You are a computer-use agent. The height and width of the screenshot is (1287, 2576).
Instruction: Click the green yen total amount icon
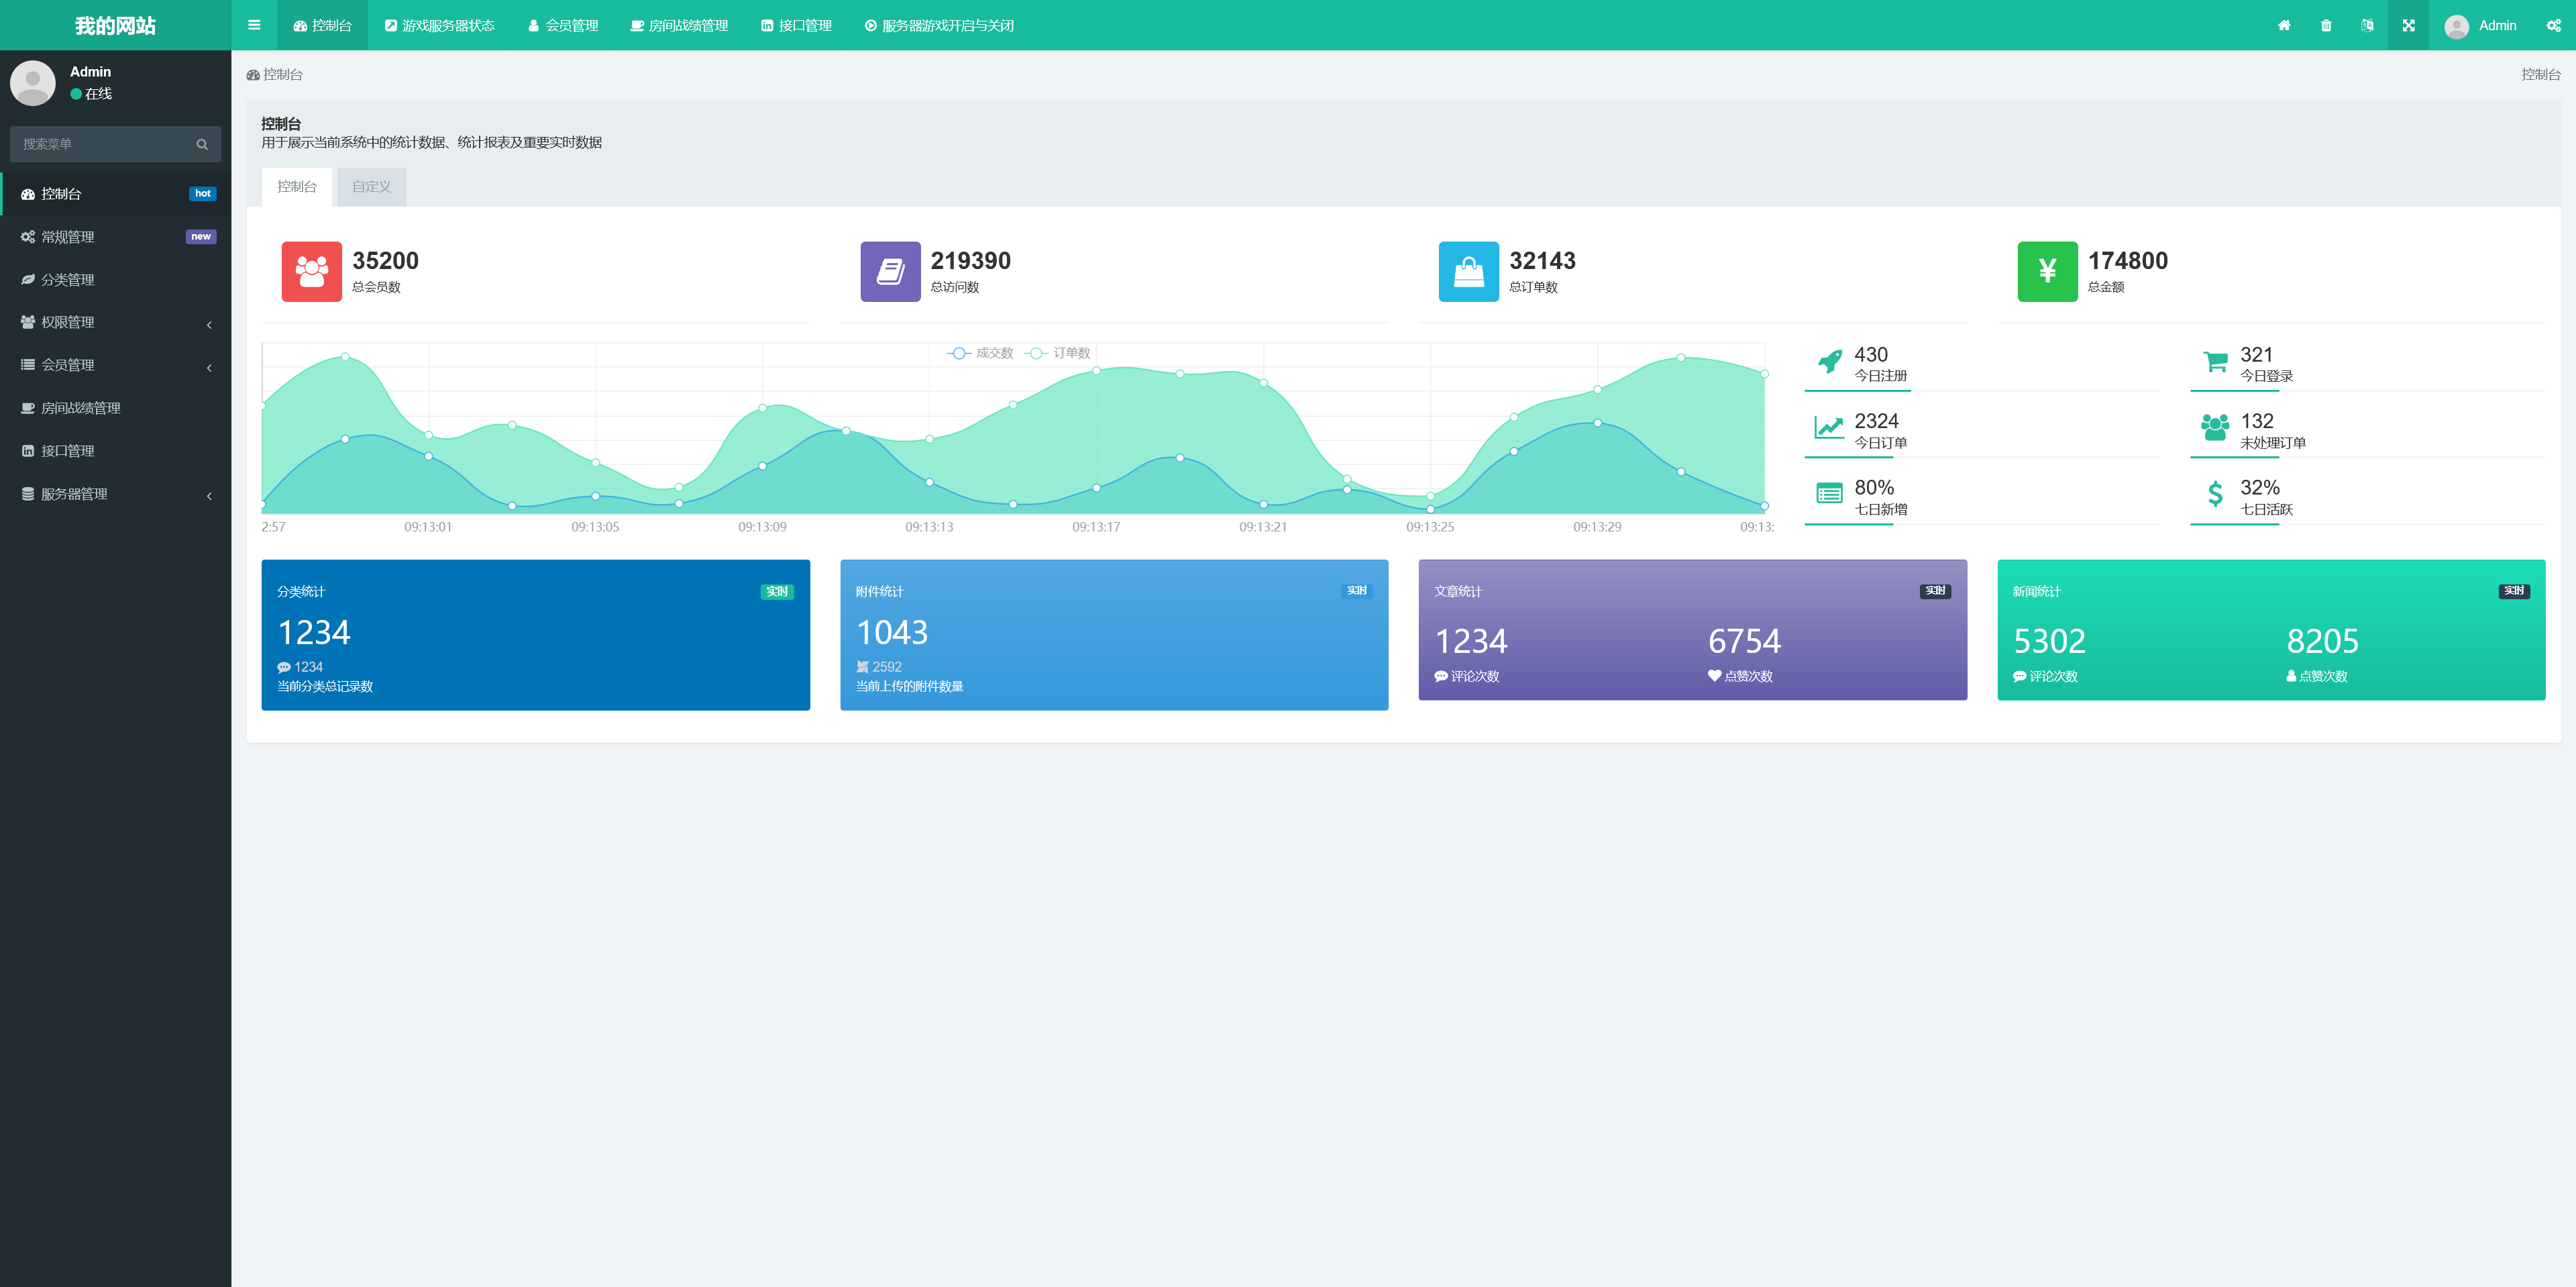(x=2046, y=271)
